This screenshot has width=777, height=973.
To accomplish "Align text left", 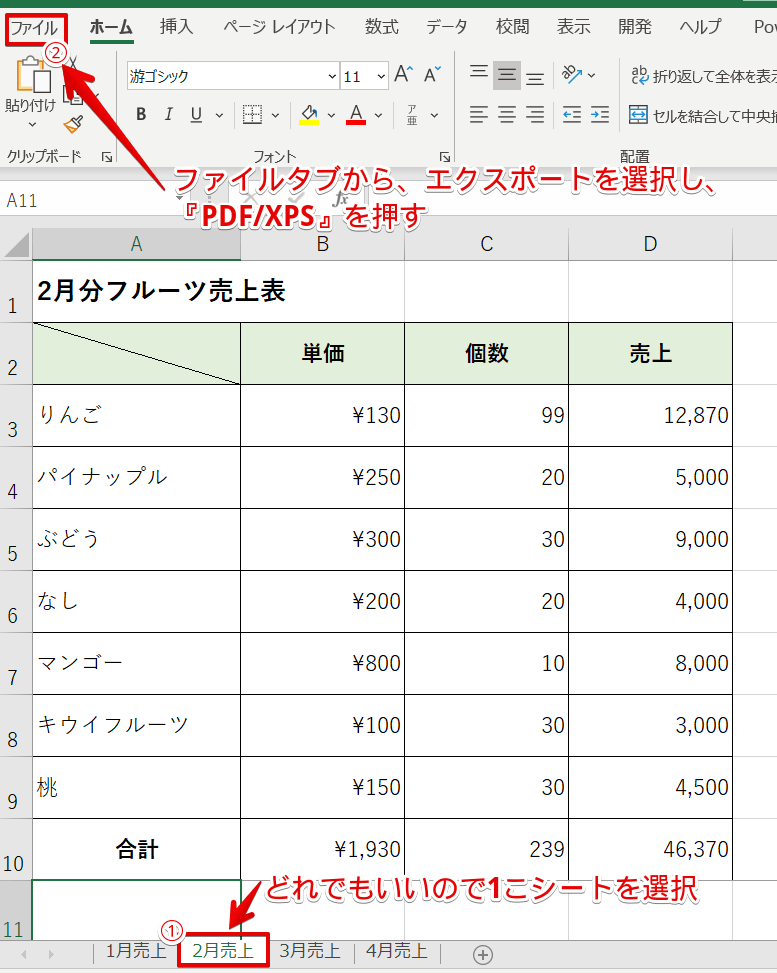I will pyautogui.click(x=478, y=115).
